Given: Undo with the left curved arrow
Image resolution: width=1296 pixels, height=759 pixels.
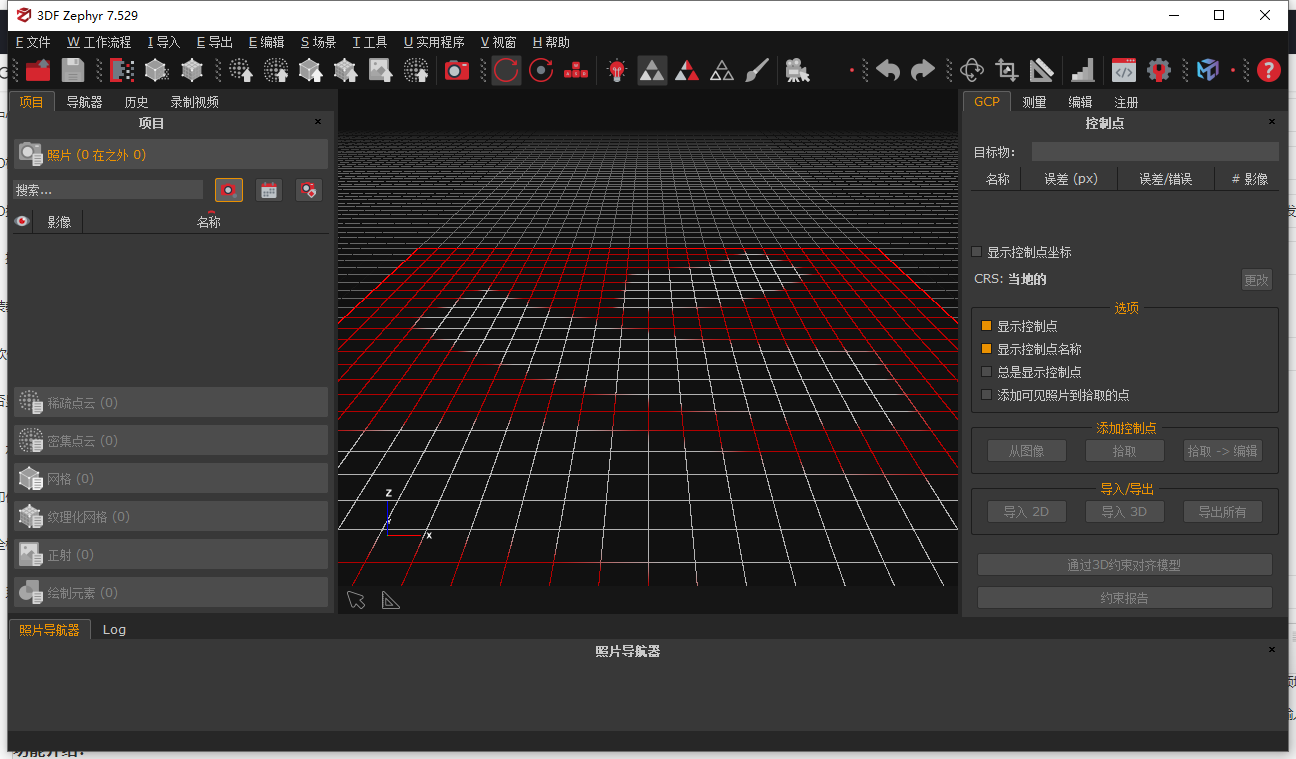Looking at the screenshot, I should (888, 70).
